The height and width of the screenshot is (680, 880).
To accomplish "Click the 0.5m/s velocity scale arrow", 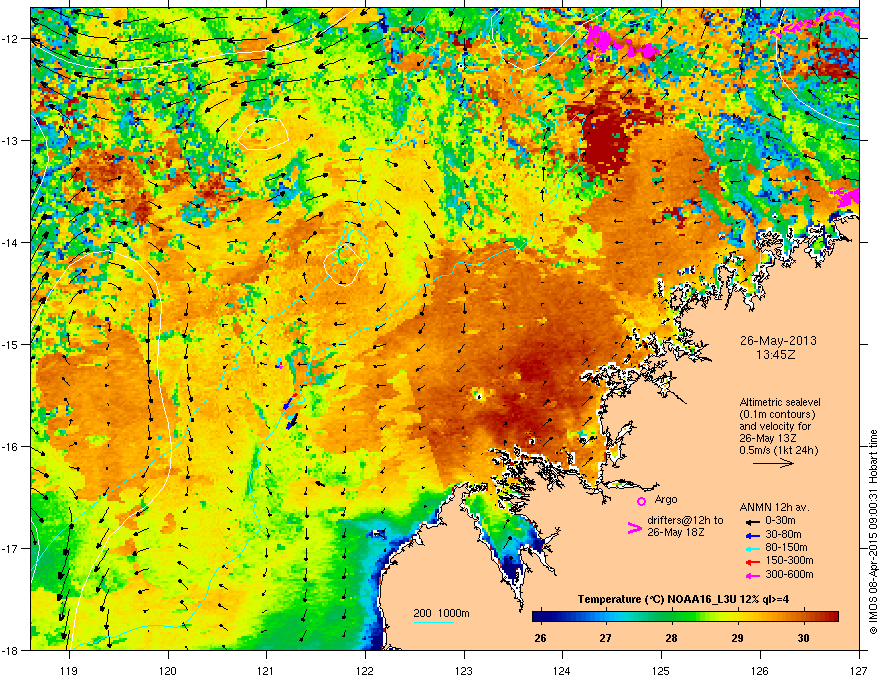I will pos(773,463).
